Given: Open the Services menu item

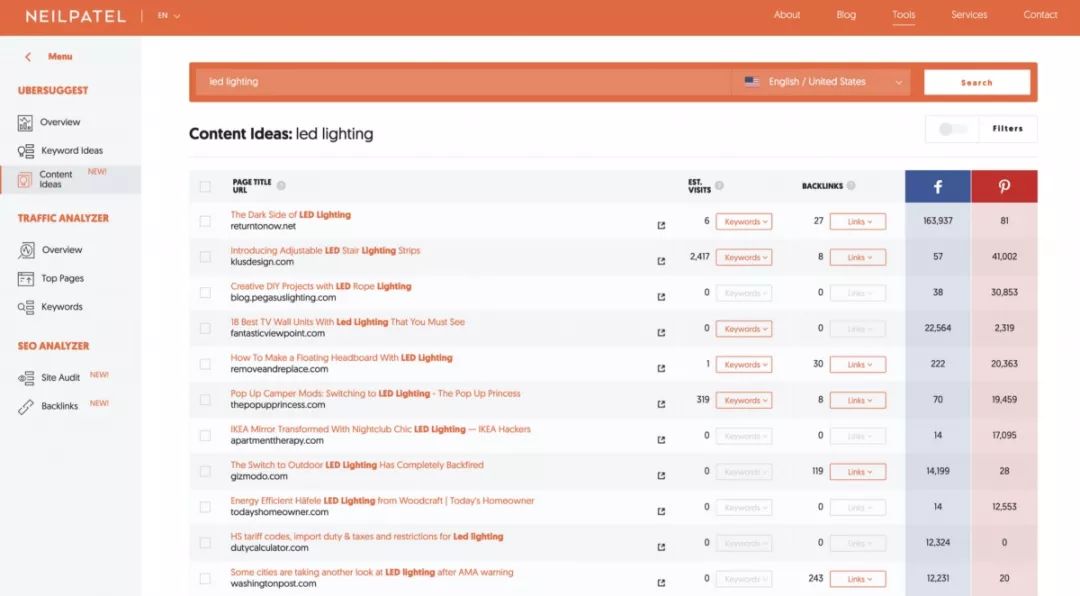Looking at the screenshot, I should [969, 14].
